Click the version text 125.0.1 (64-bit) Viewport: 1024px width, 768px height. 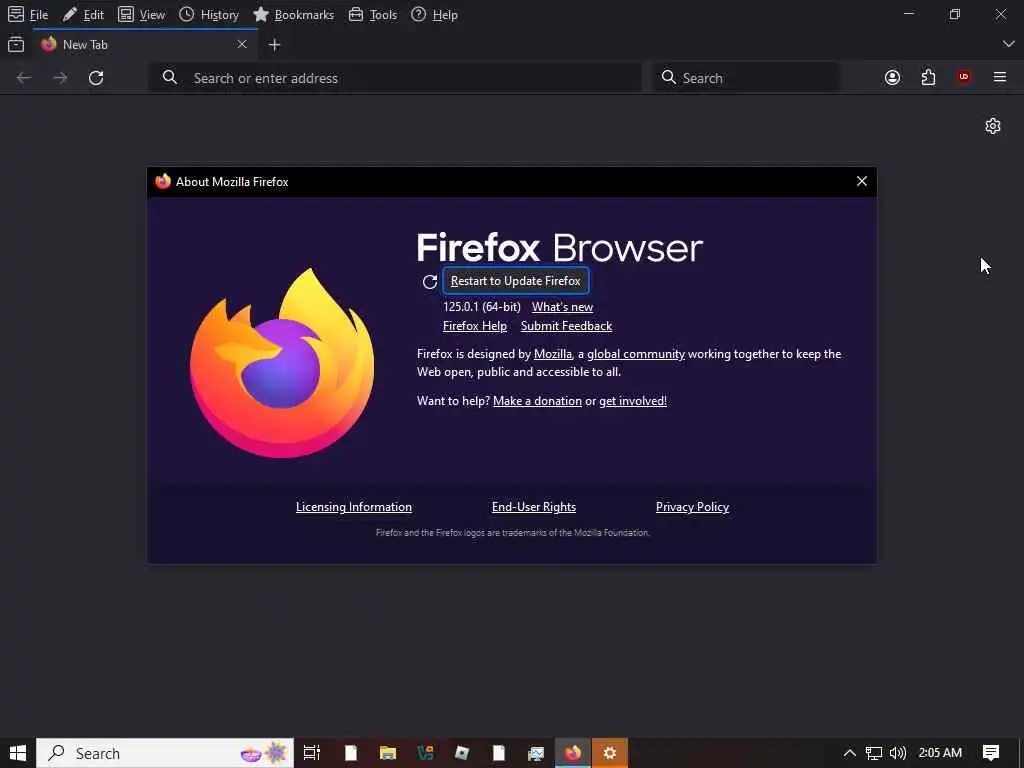(x=482, y=307)
